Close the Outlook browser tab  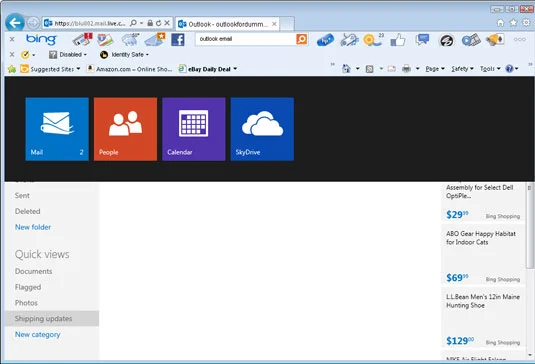[x=274, y=24]
